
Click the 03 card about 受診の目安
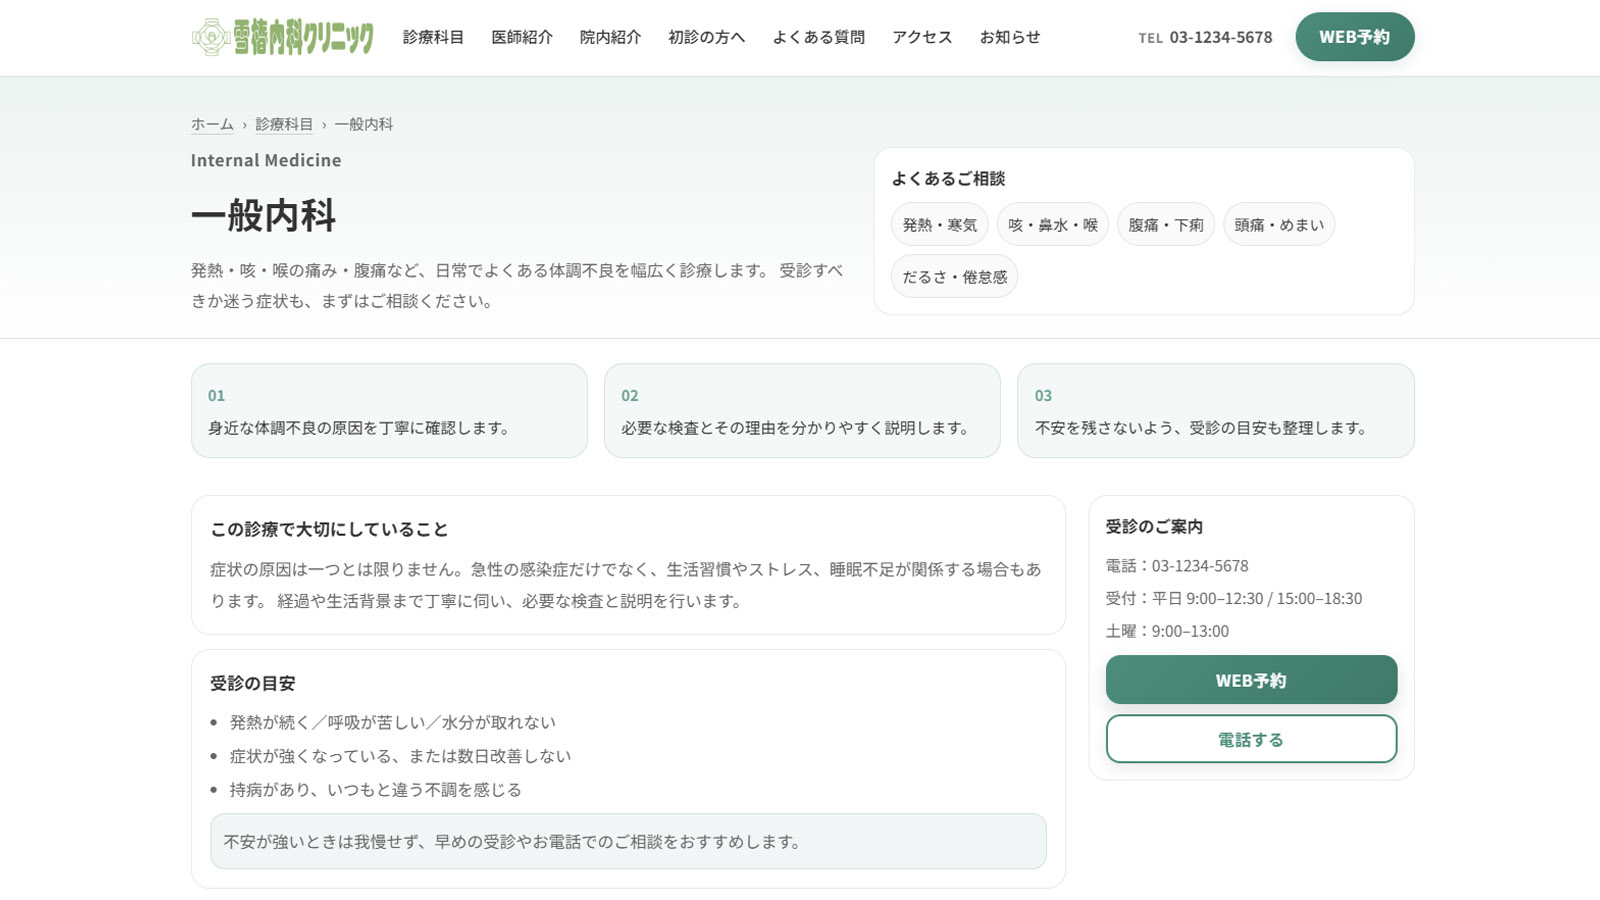point(1215,411)
